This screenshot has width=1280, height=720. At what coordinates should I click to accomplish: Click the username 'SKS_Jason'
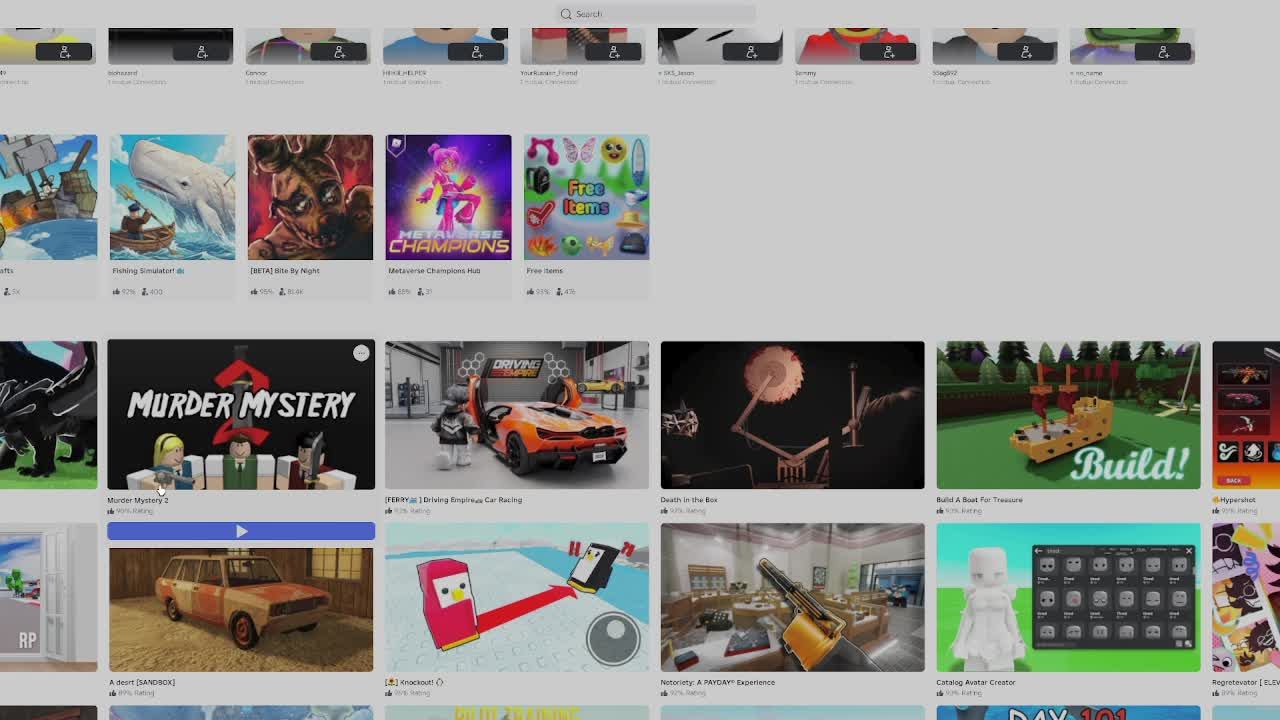tap(675, 73)
